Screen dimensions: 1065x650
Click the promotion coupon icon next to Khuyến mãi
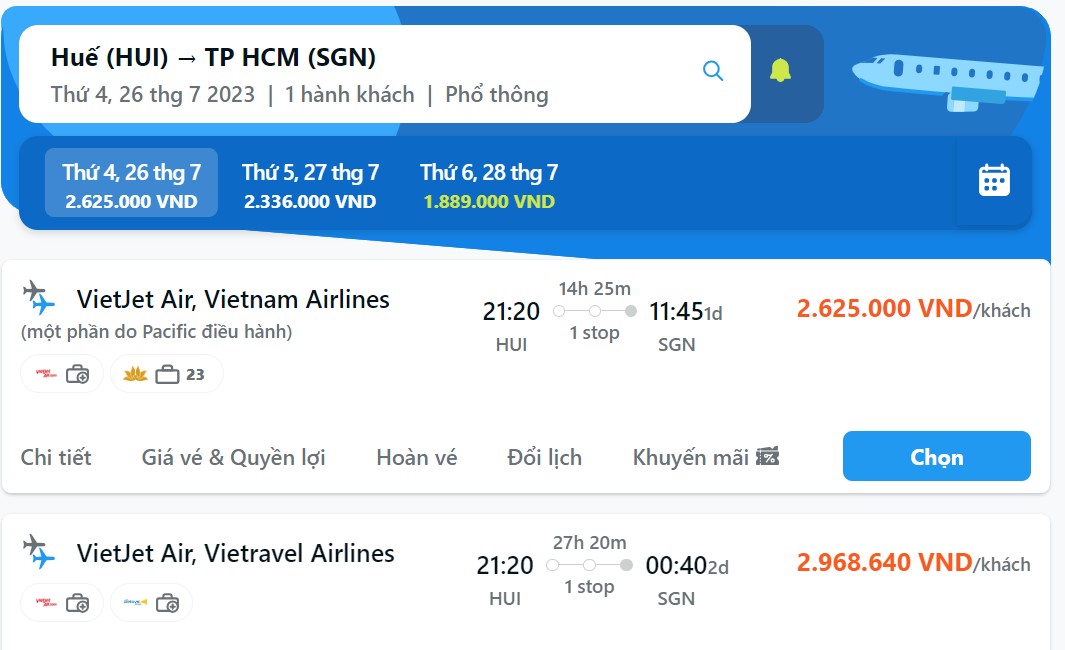[768, 456]
